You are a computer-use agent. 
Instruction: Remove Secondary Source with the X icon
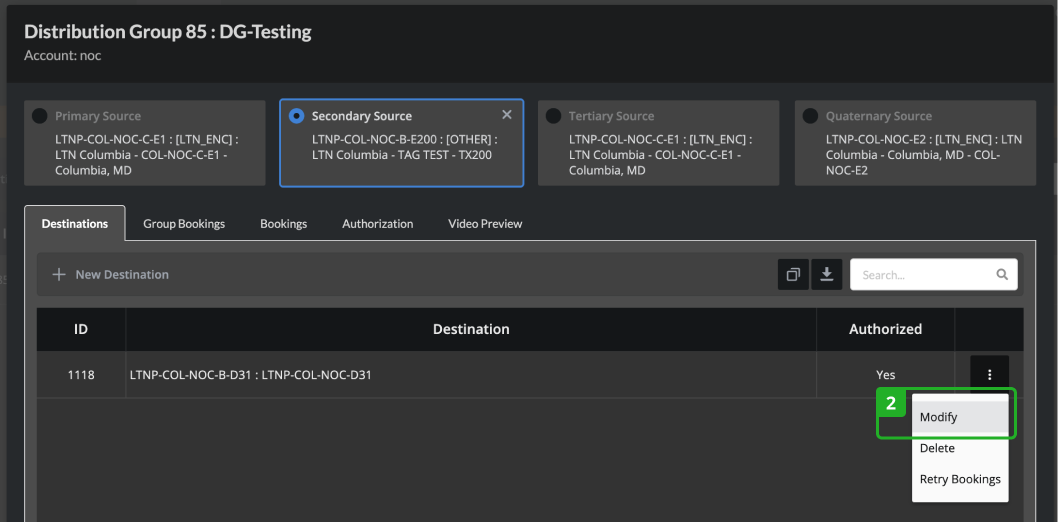[507, 115]
